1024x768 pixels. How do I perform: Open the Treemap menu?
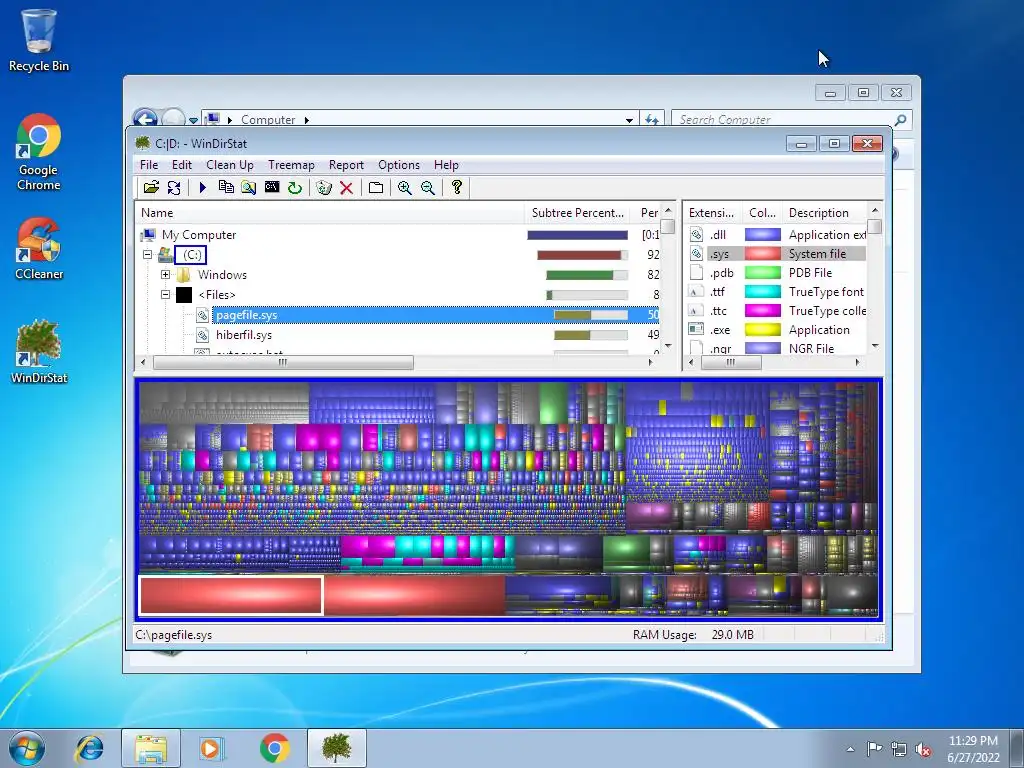tap(291, 165)
